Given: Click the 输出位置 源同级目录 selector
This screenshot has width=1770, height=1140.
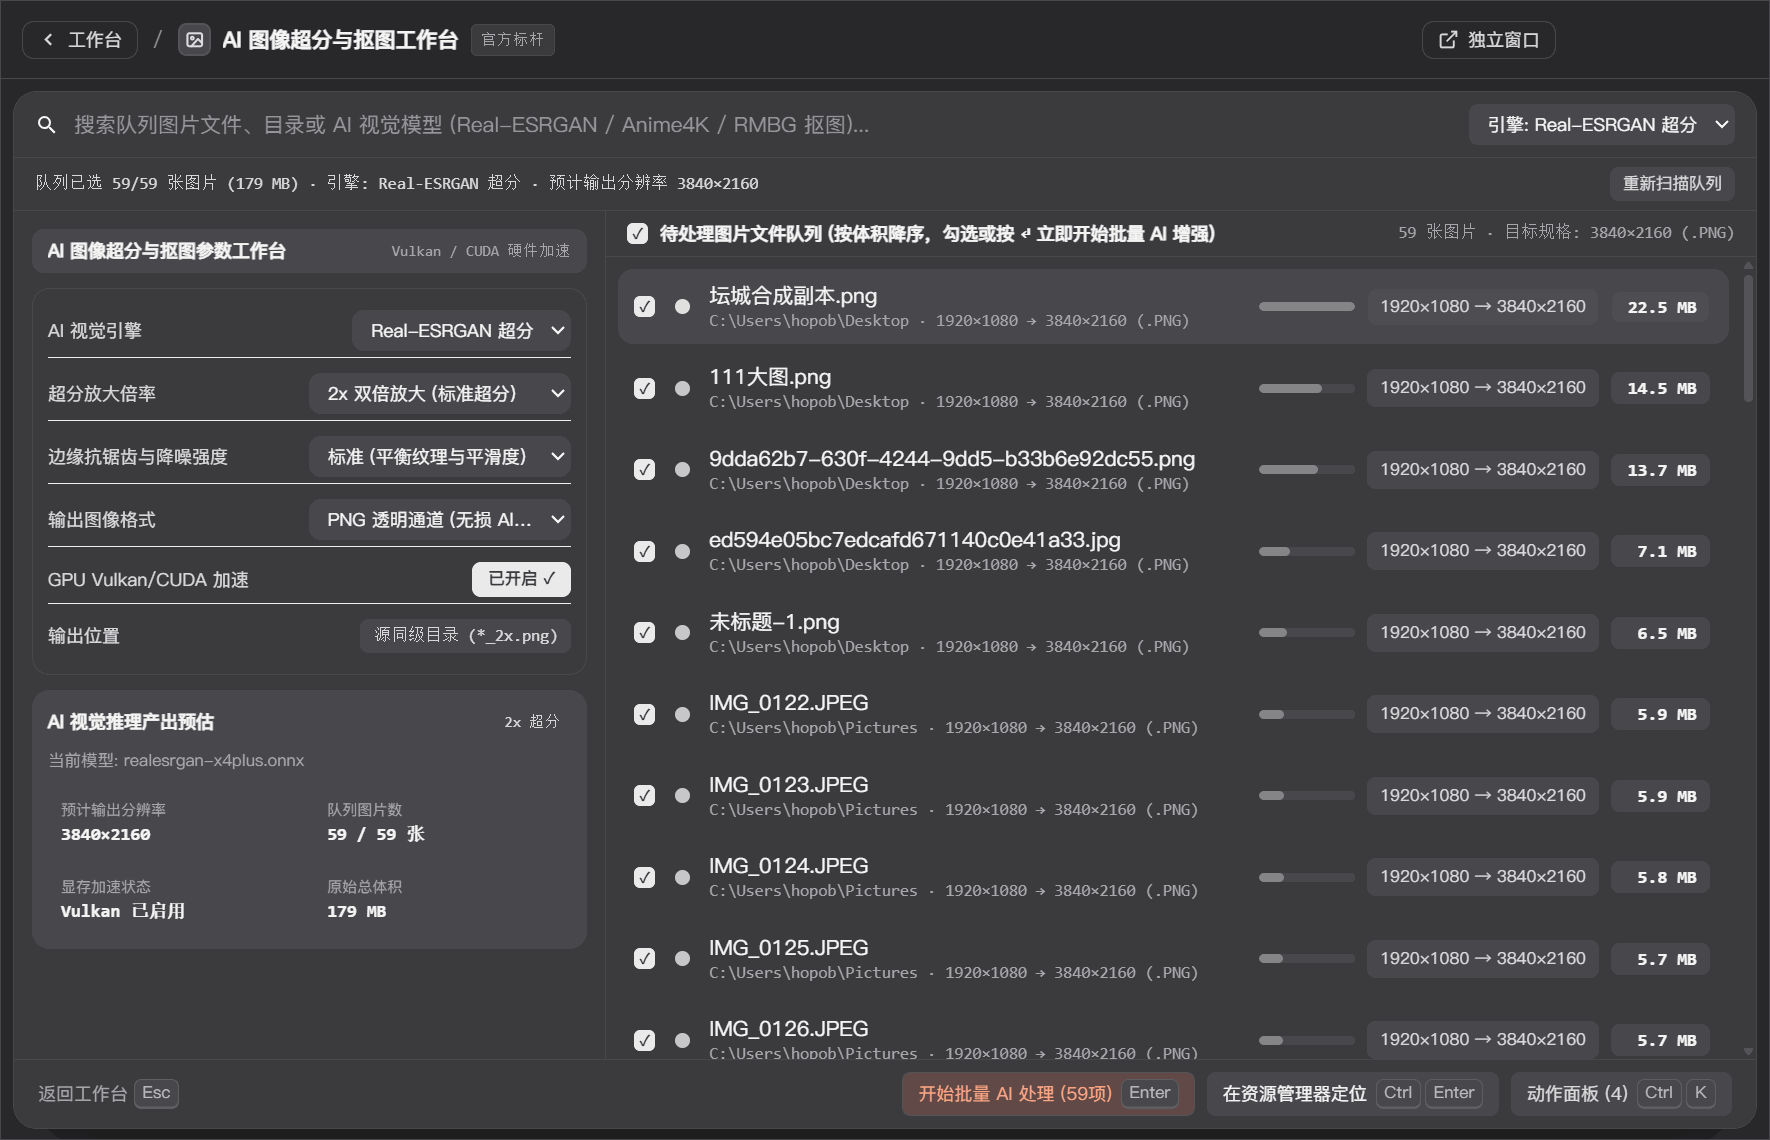Looking at the screenshot, I should point(465,636).
